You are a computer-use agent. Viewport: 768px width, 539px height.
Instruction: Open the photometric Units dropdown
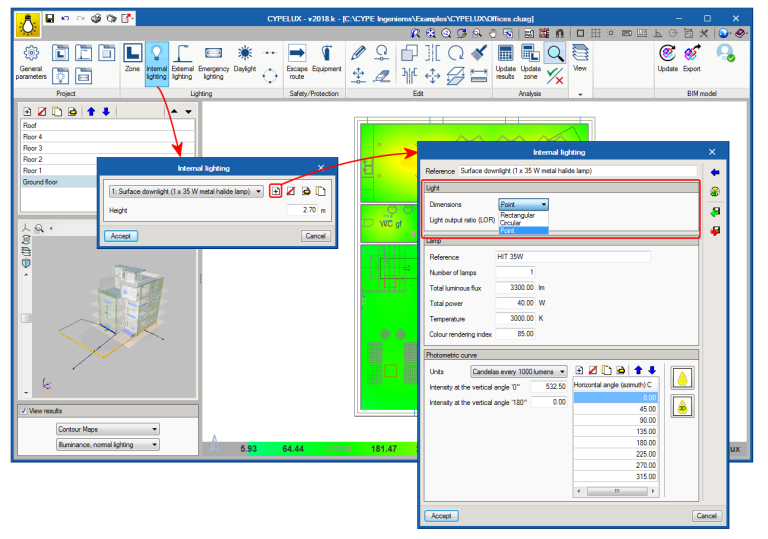[x=519, y=371]
